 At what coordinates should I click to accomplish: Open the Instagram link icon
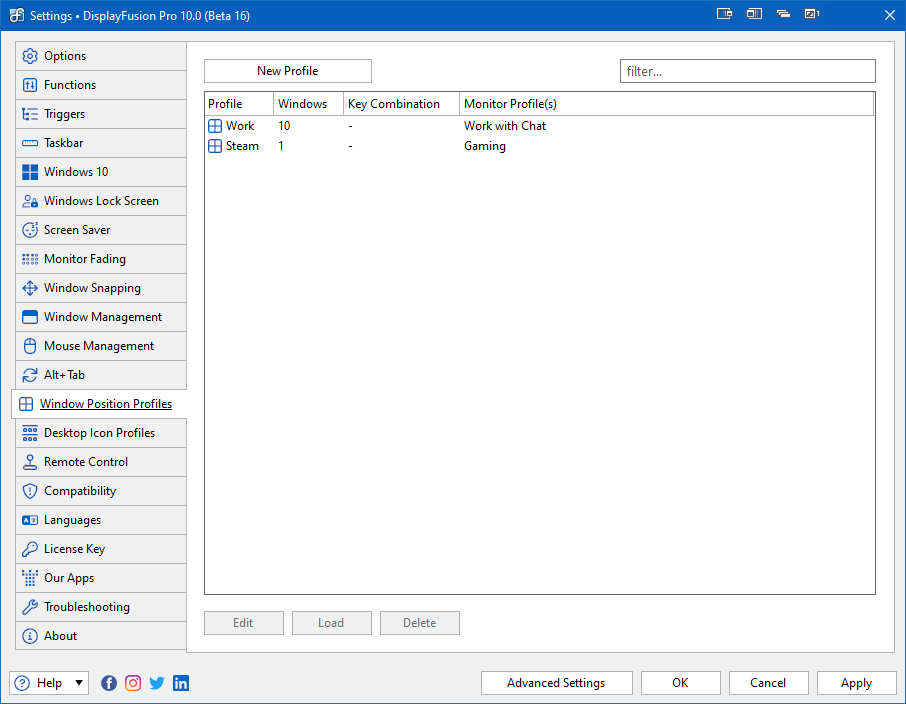click(133, 683)
